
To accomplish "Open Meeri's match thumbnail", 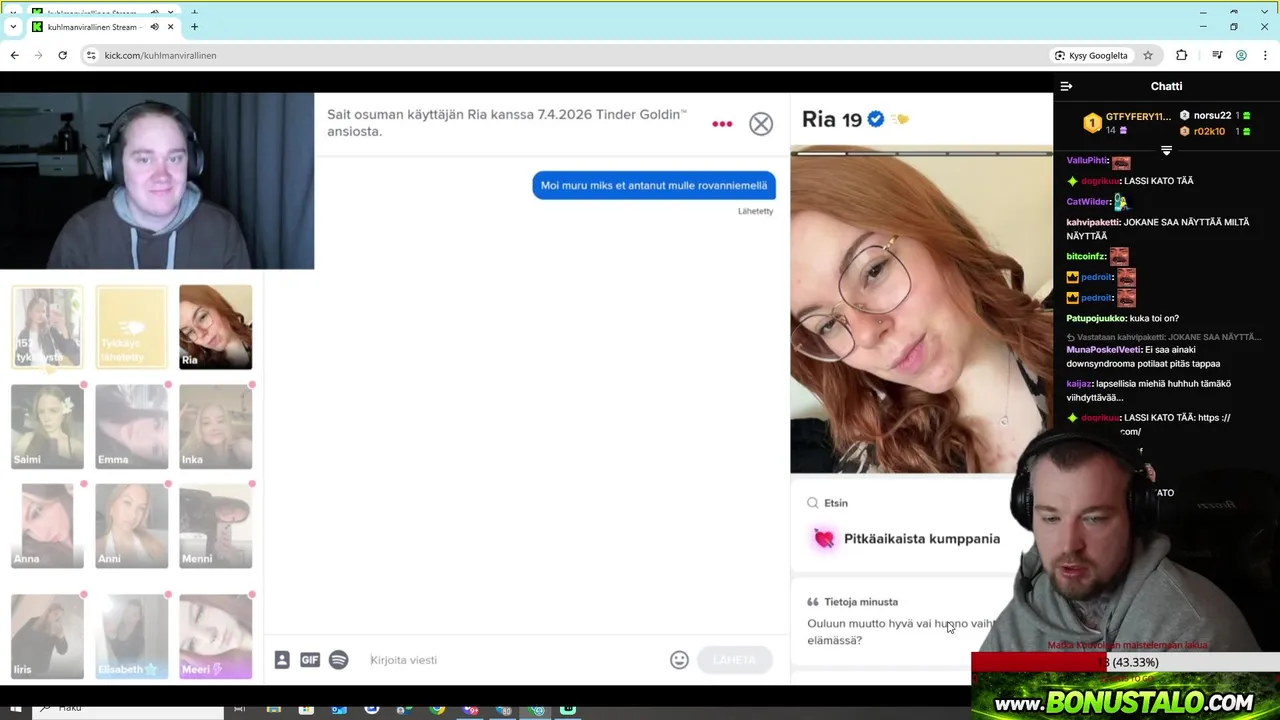I will tap(216, 636).
